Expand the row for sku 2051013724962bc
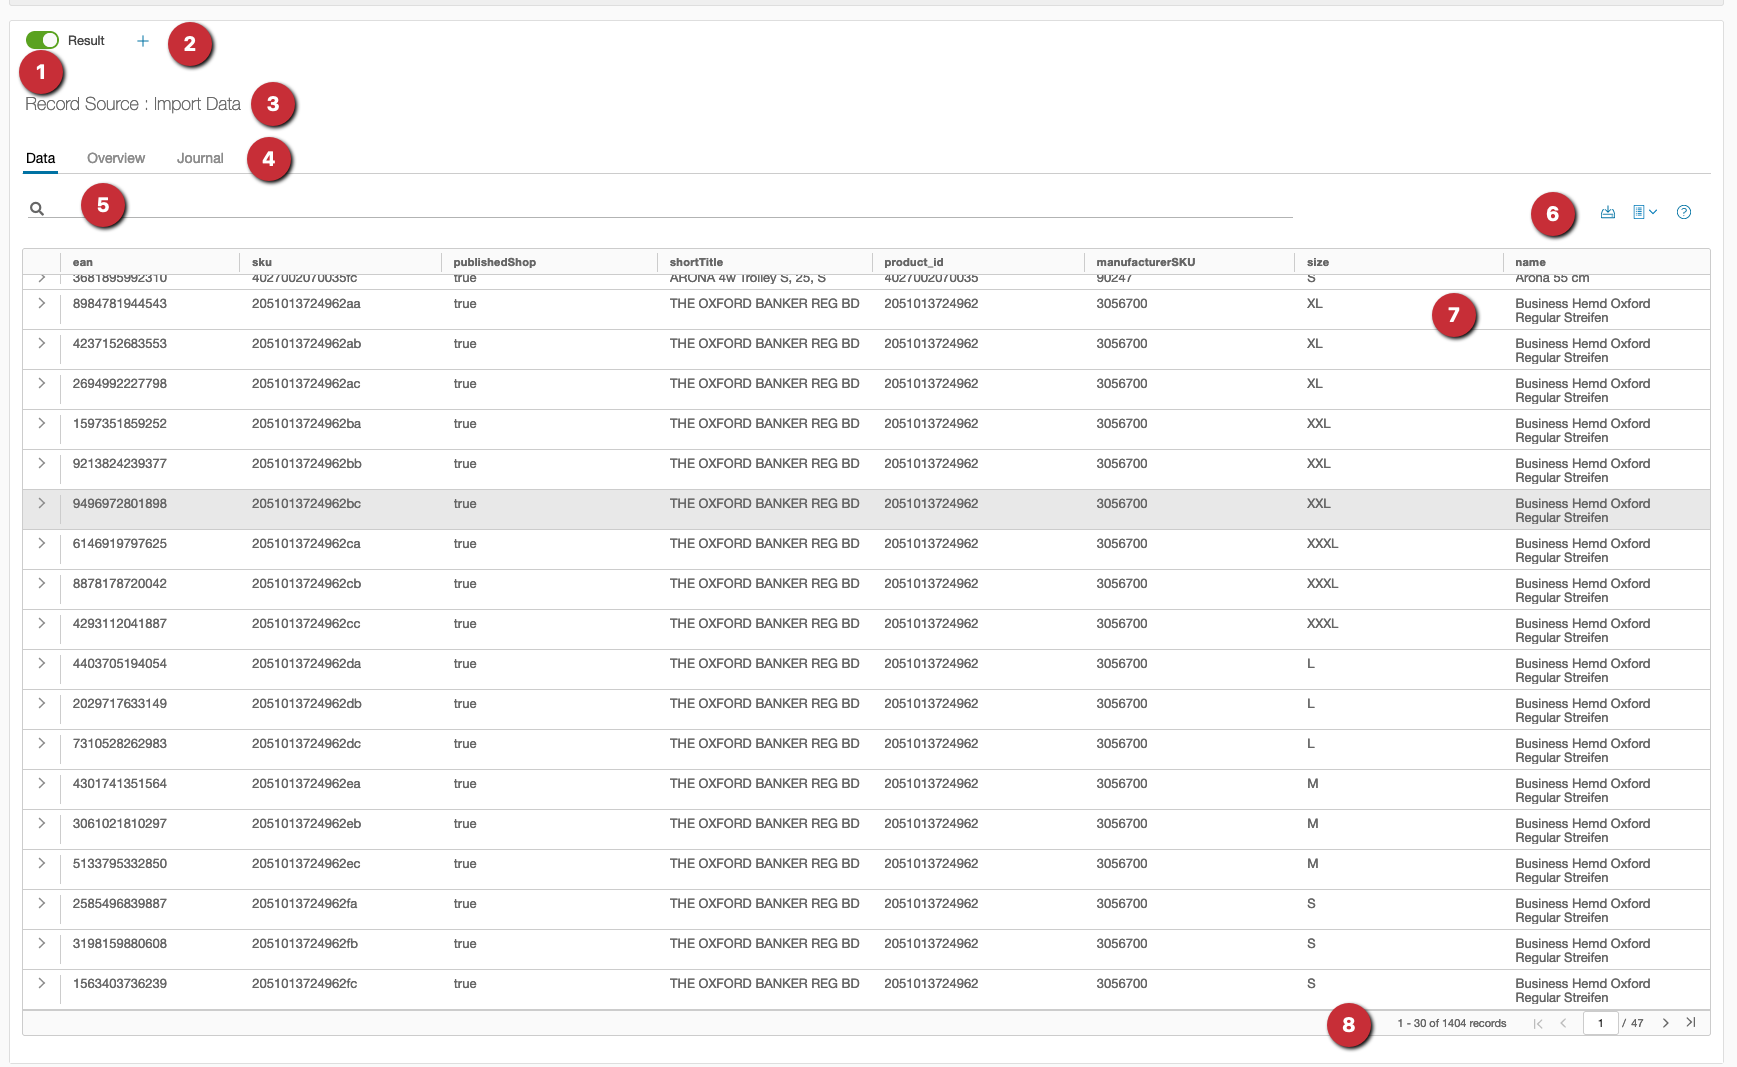This screenshot has height=1067, width=1737. pyautogui.click(x=41, y=503)
